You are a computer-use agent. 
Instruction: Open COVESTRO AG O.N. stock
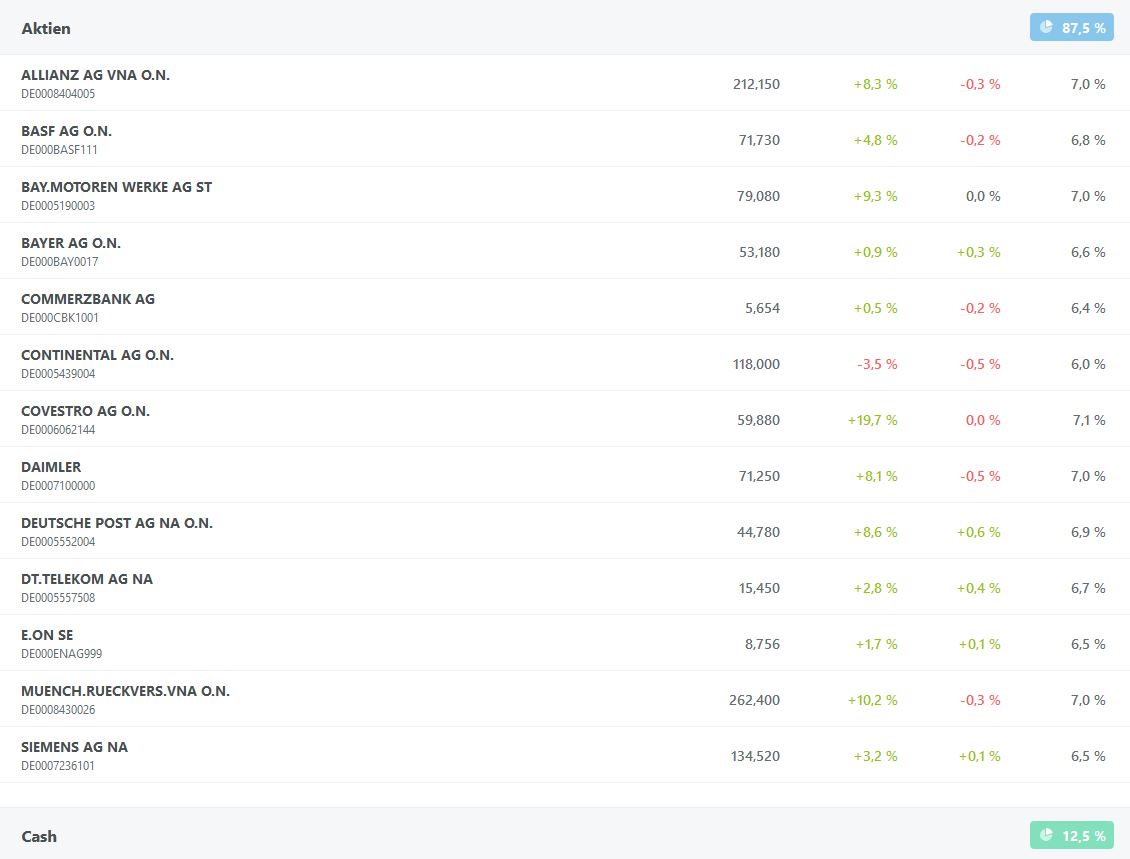[x=85, y=411]
